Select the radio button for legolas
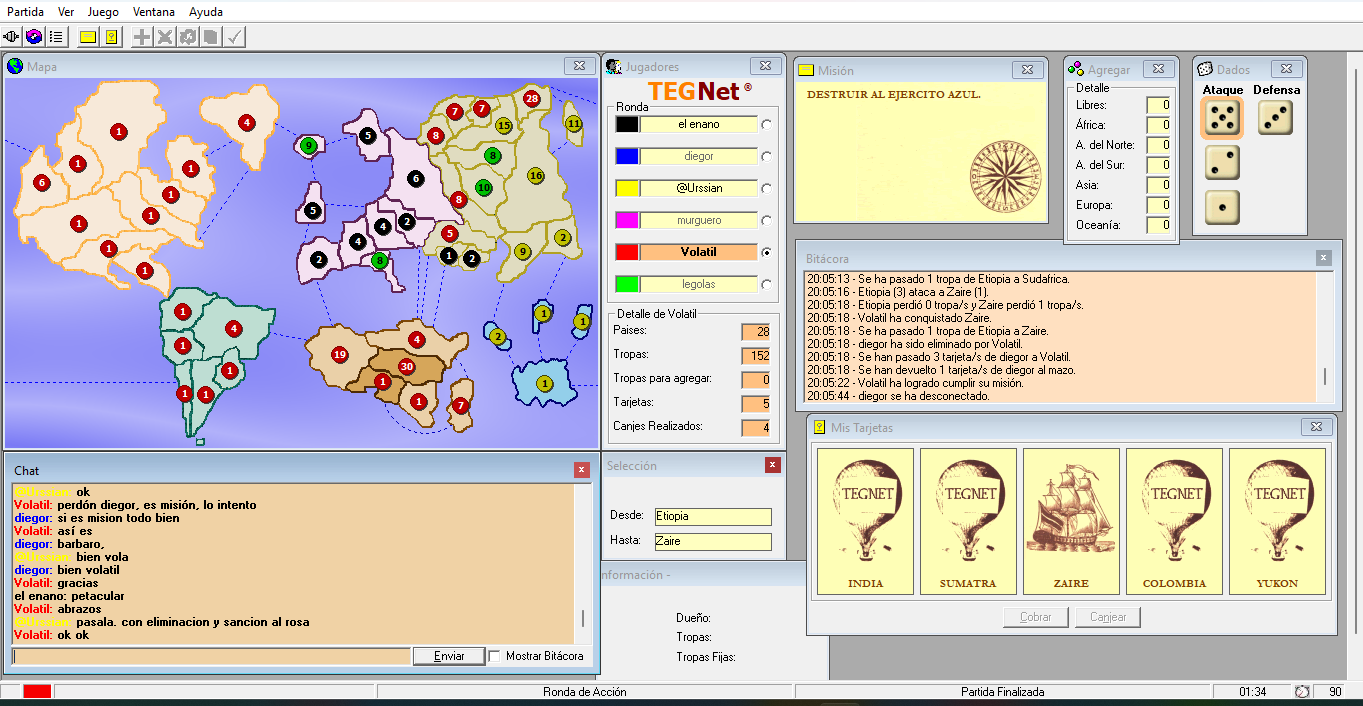Image resolution: width=1363 pixels, height=706 pixels. [767, 284]
